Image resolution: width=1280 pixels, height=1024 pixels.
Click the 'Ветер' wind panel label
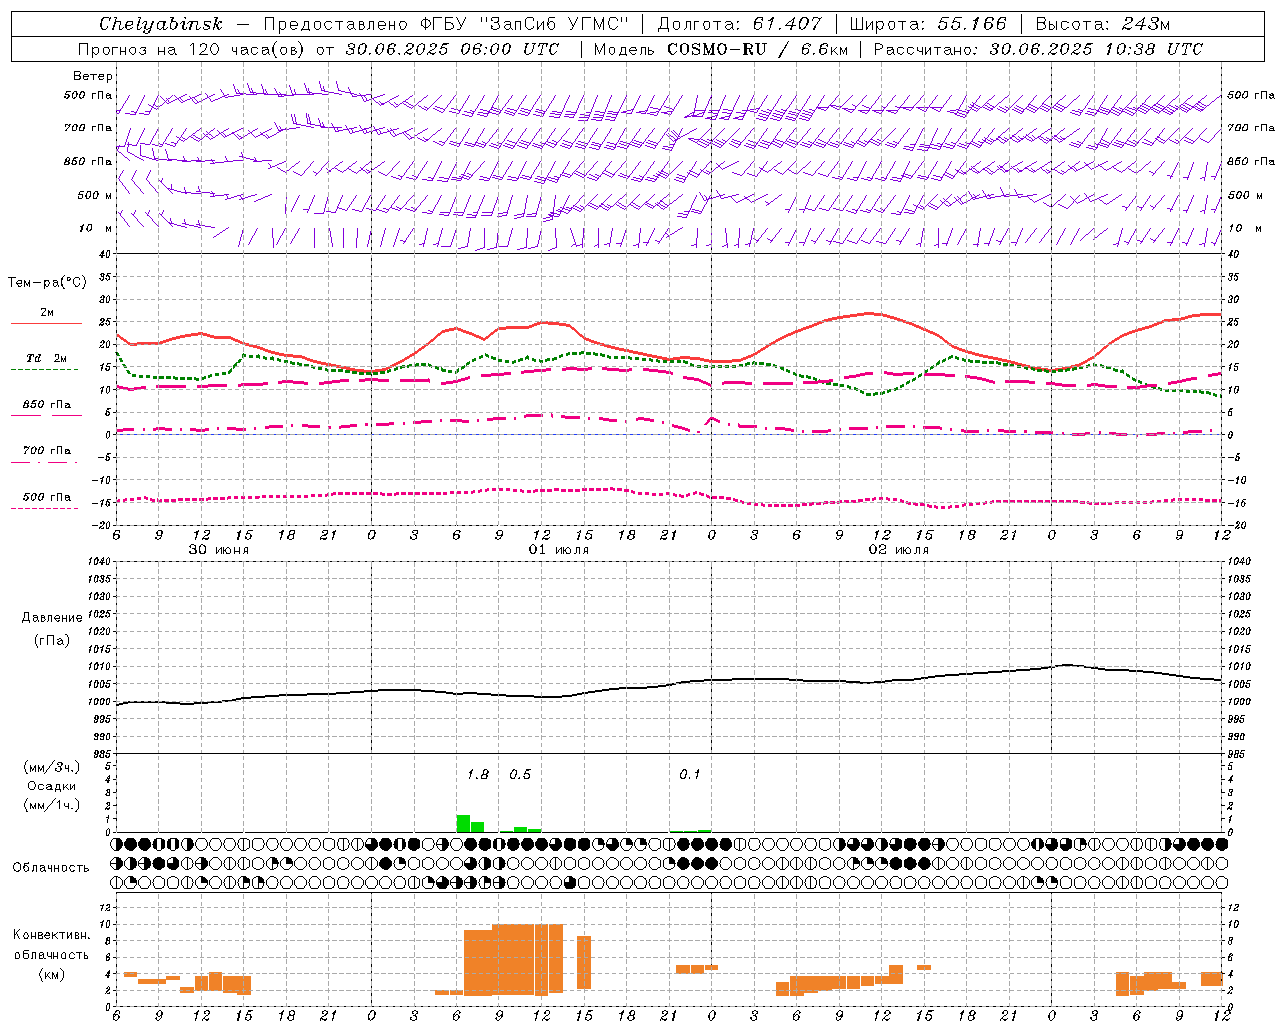click(92, 76)
